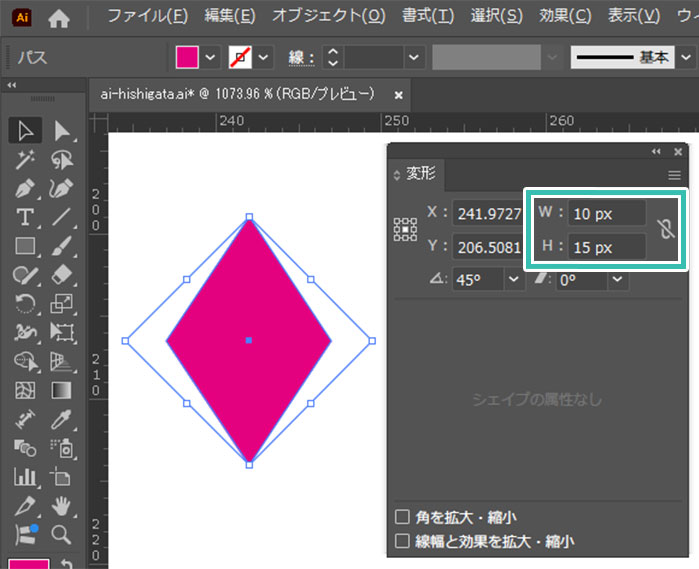The image size is (699, 569).
Task: Open the オブジェクト(O) menu
Action: pos(328,17)
